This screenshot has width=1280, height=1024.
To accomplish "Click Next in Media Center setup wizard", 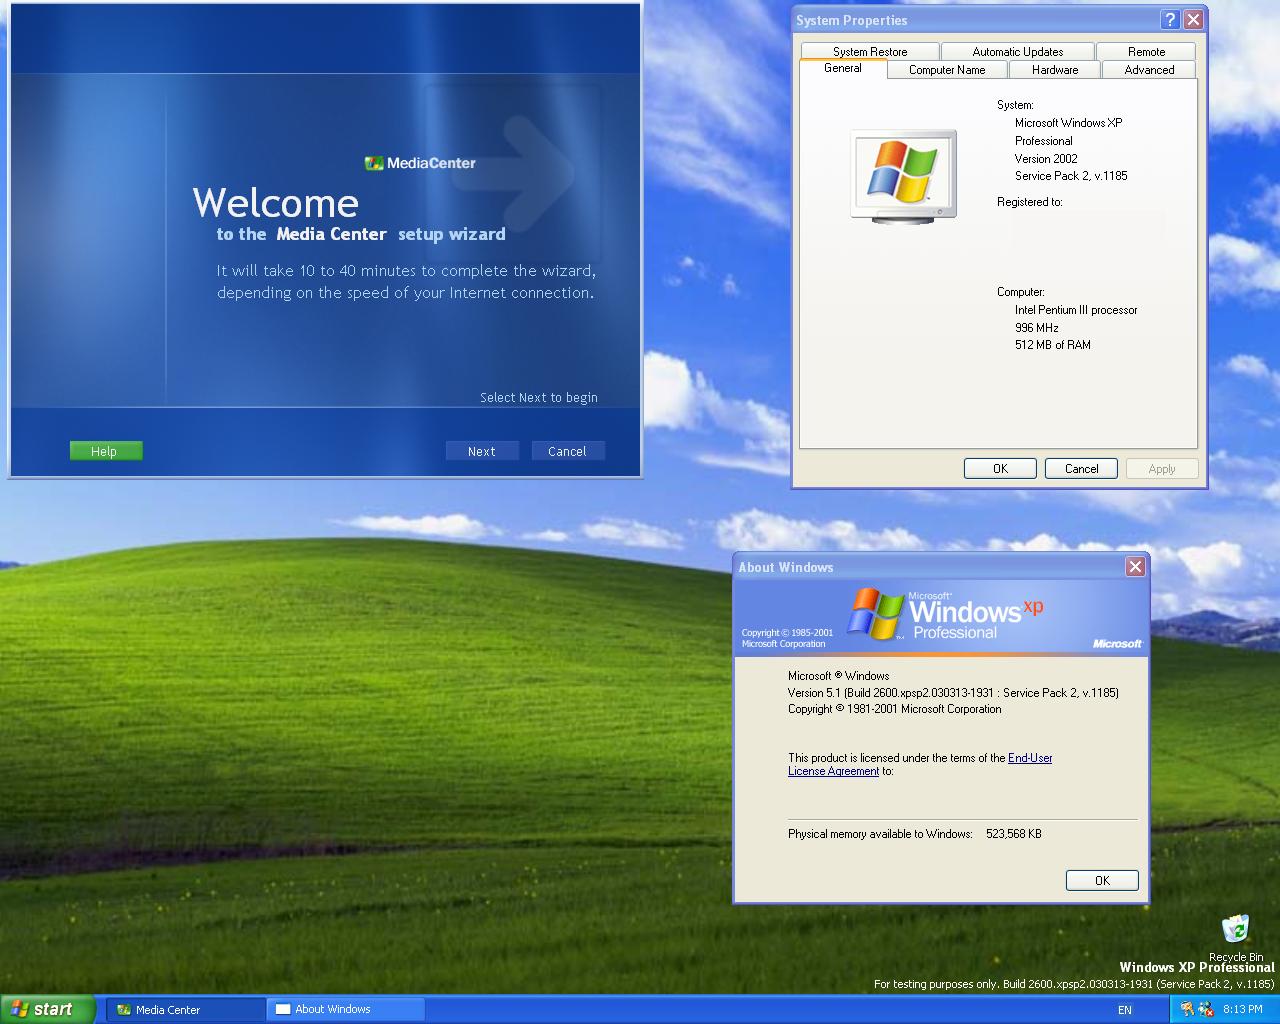I will tap(482, 451).
